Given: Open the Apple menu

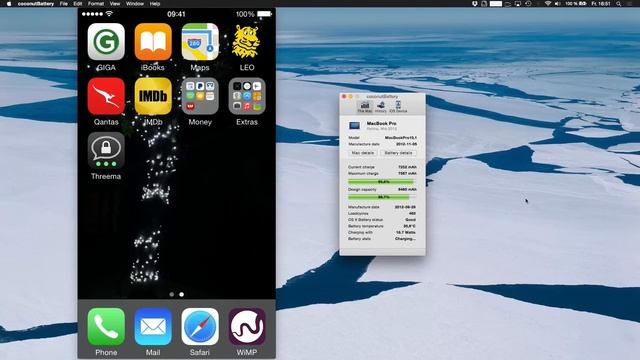Looking at the screenshot, I should 9,4.
